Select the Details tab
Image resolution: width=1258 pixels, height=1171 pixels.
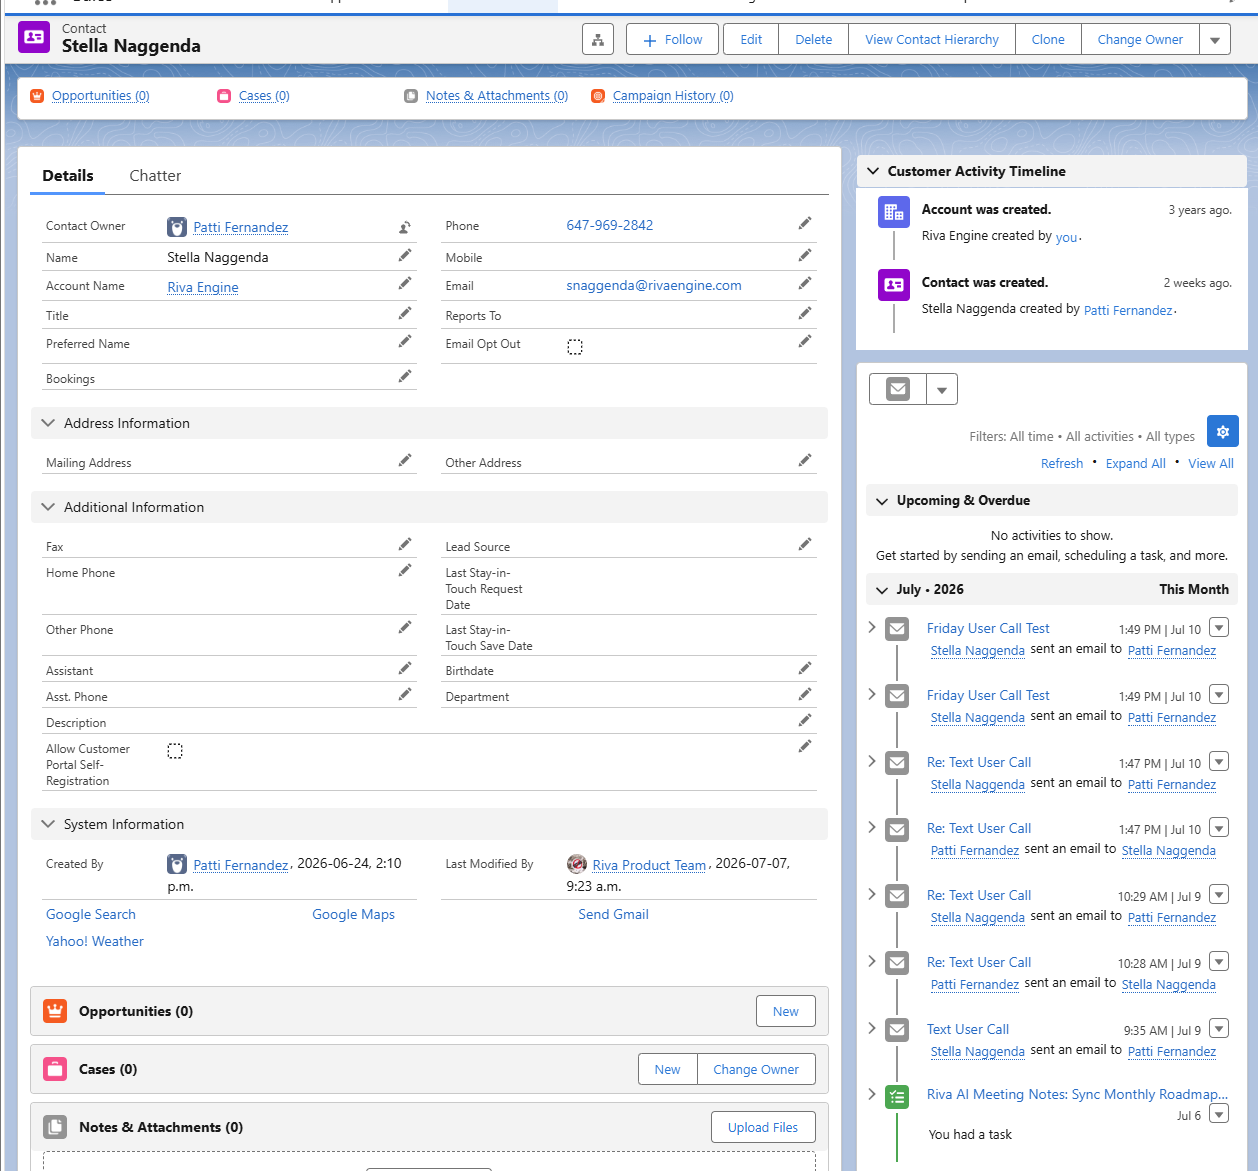pos(68,176)
